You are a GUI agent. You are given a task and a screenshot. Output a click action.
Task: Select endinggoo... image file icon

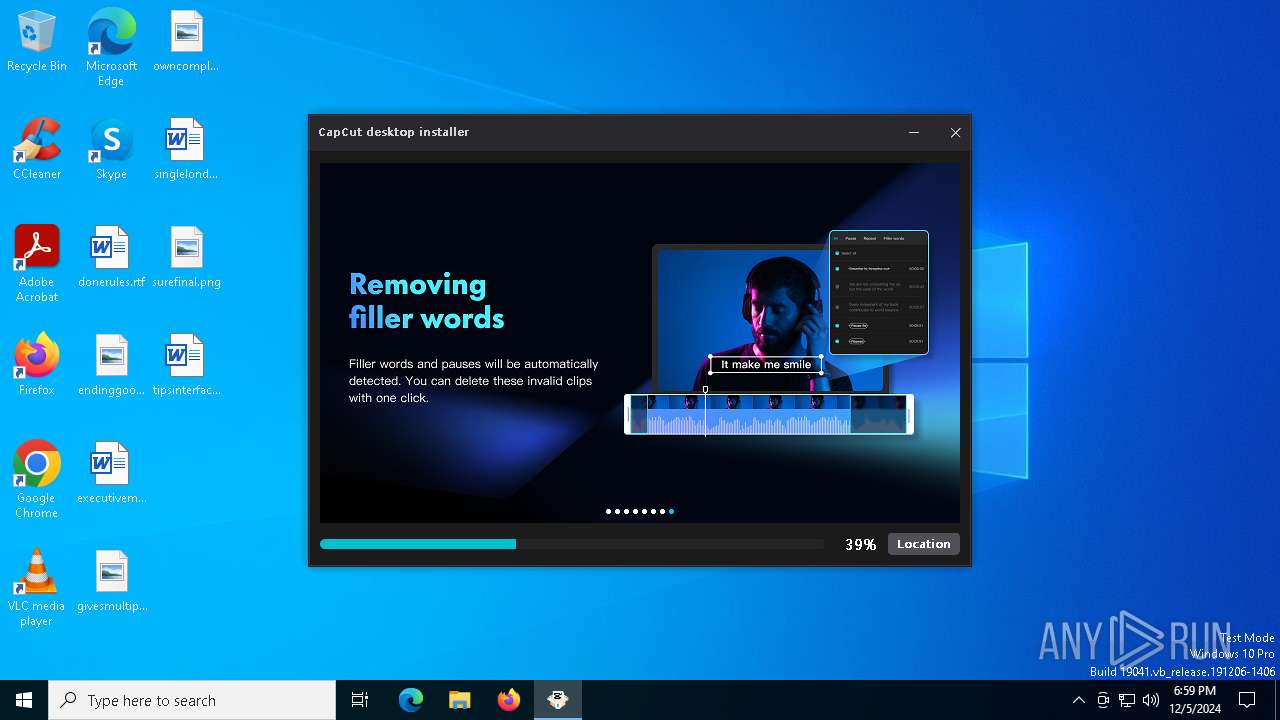(x=111, y=366)
